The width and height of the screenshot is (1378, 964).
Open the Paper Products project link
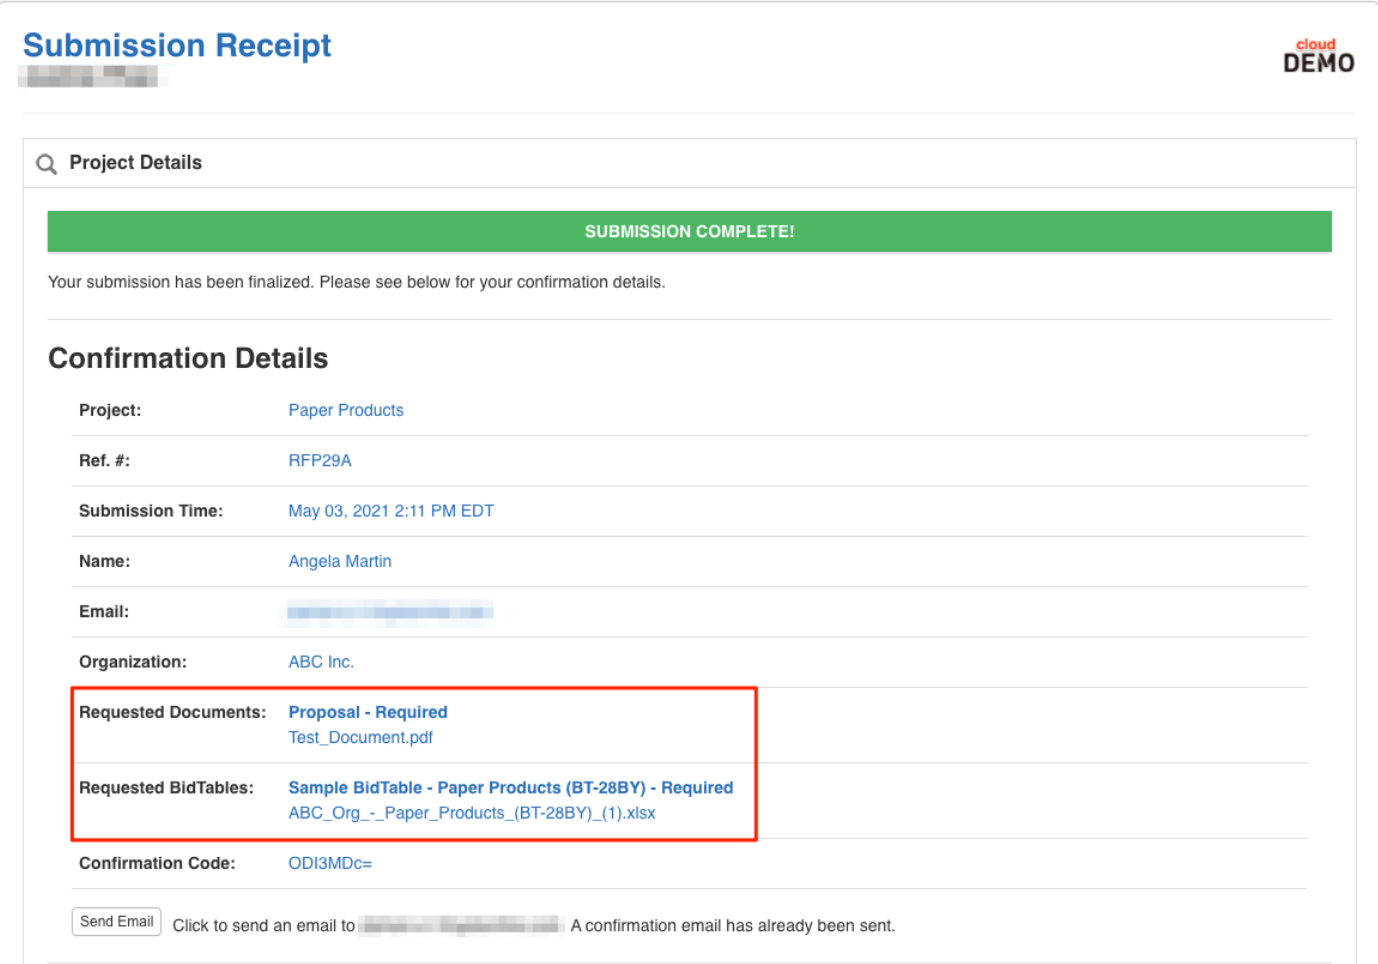tap(346, 410)
